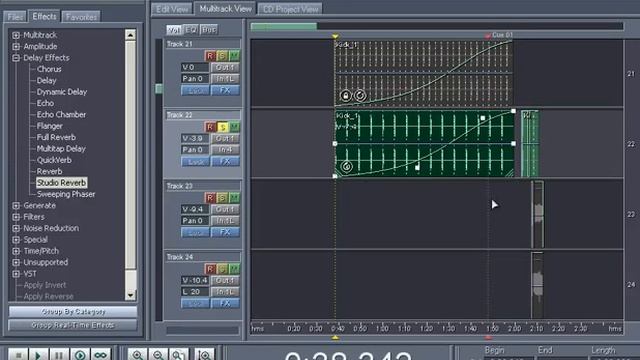Mute Track 24 with the M button
Viewport: 640px width, 360px height.
234,269
